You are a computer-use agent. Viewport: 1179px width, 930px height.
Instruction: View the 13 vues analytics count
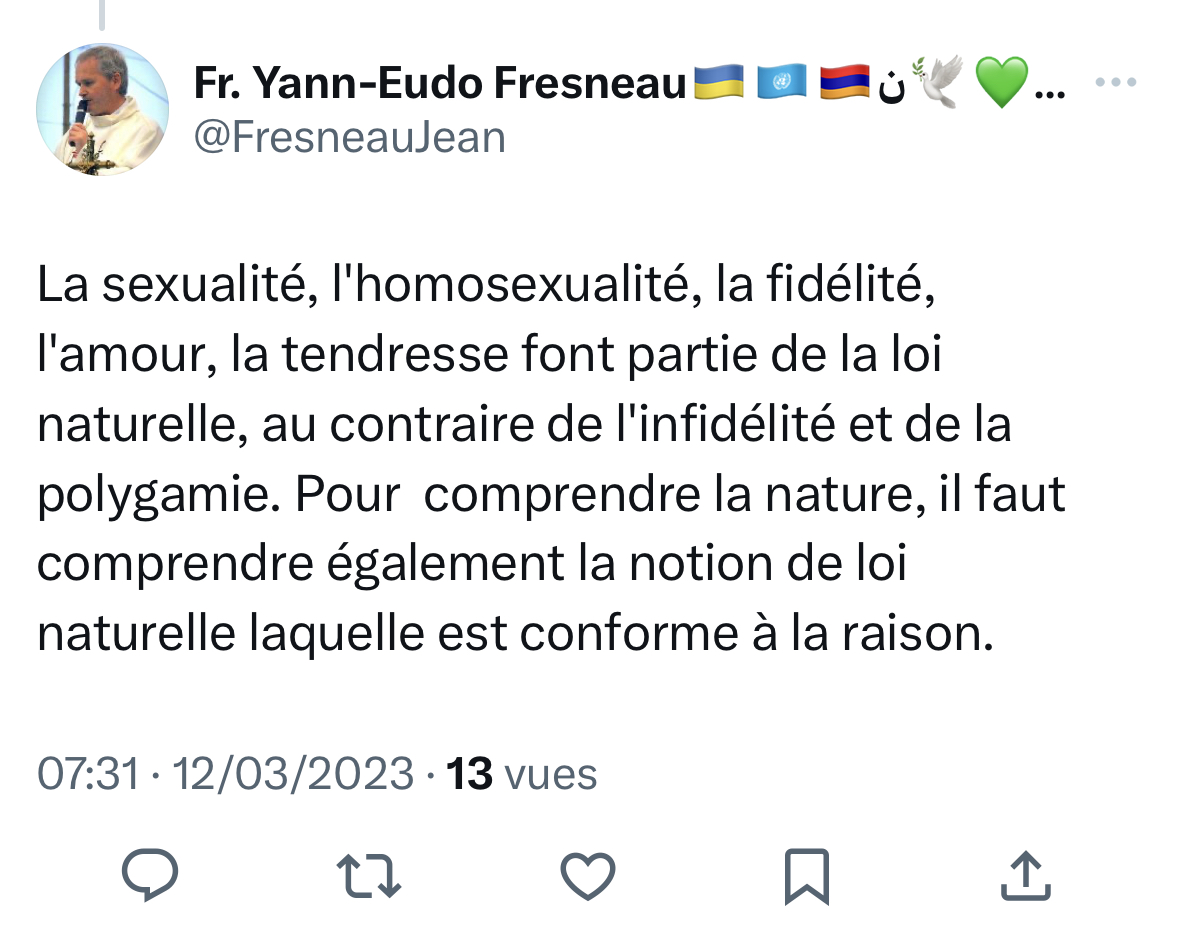(x=521, y=774)
